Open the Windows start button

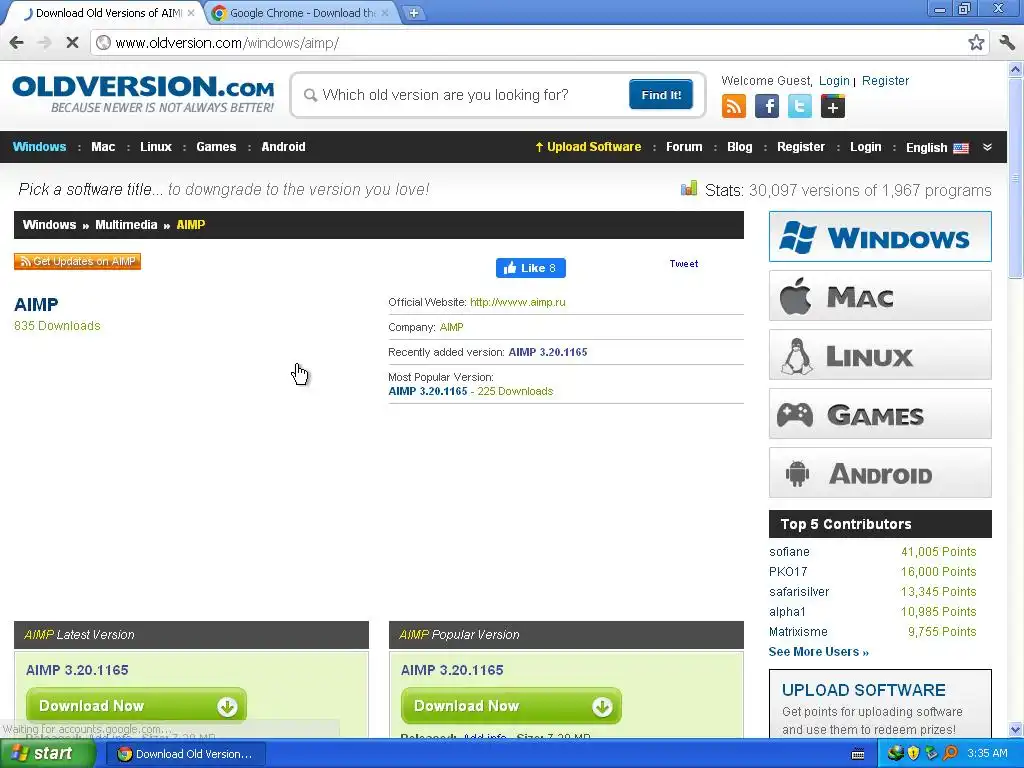[x=46, y=754]
